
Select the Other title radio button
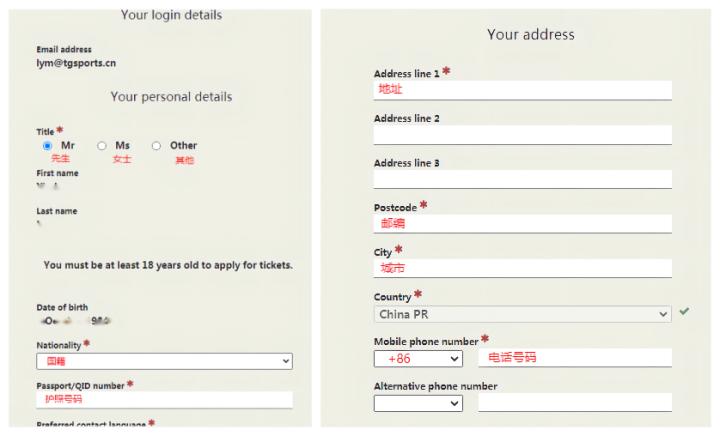coord(156,146)
